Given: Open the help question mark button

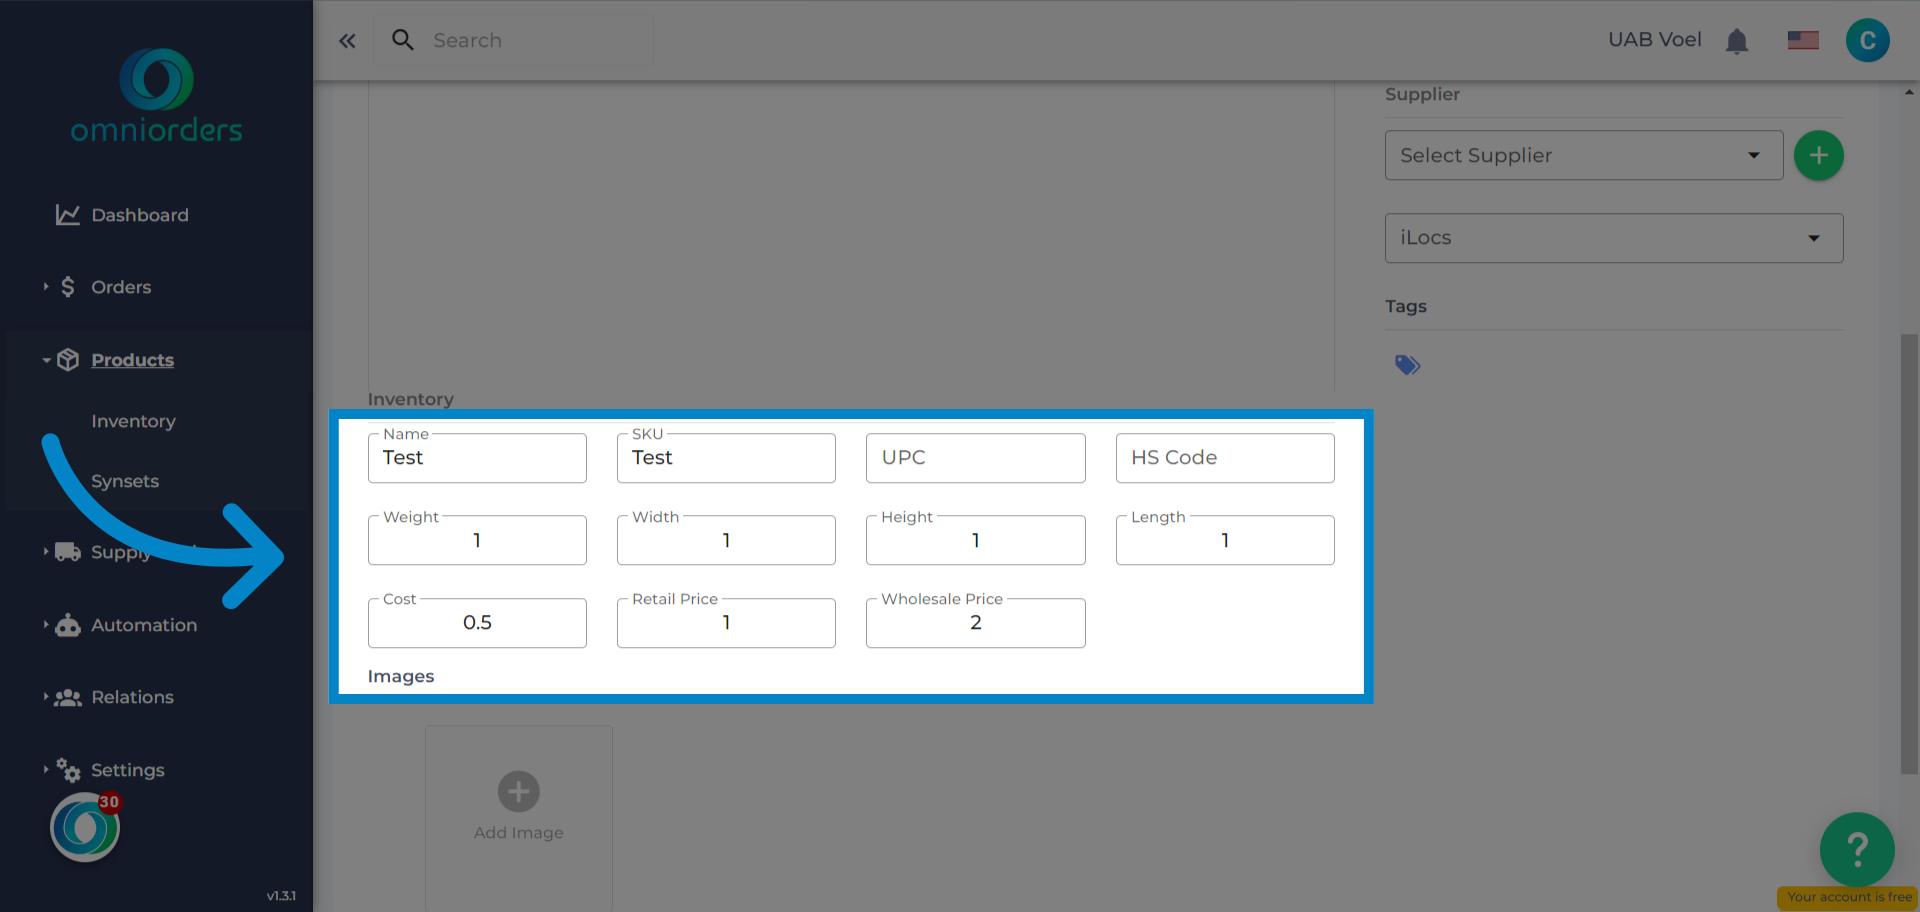Looking at the screenshot, I should (1857, 849).
